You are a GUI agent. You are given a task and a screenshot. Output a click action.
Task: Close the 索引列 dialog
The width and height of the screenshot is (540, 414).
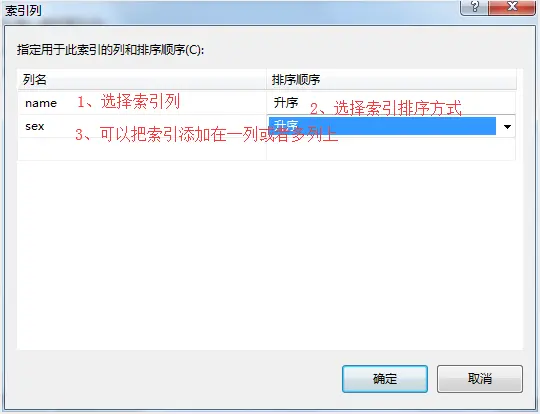click(512, 6)
